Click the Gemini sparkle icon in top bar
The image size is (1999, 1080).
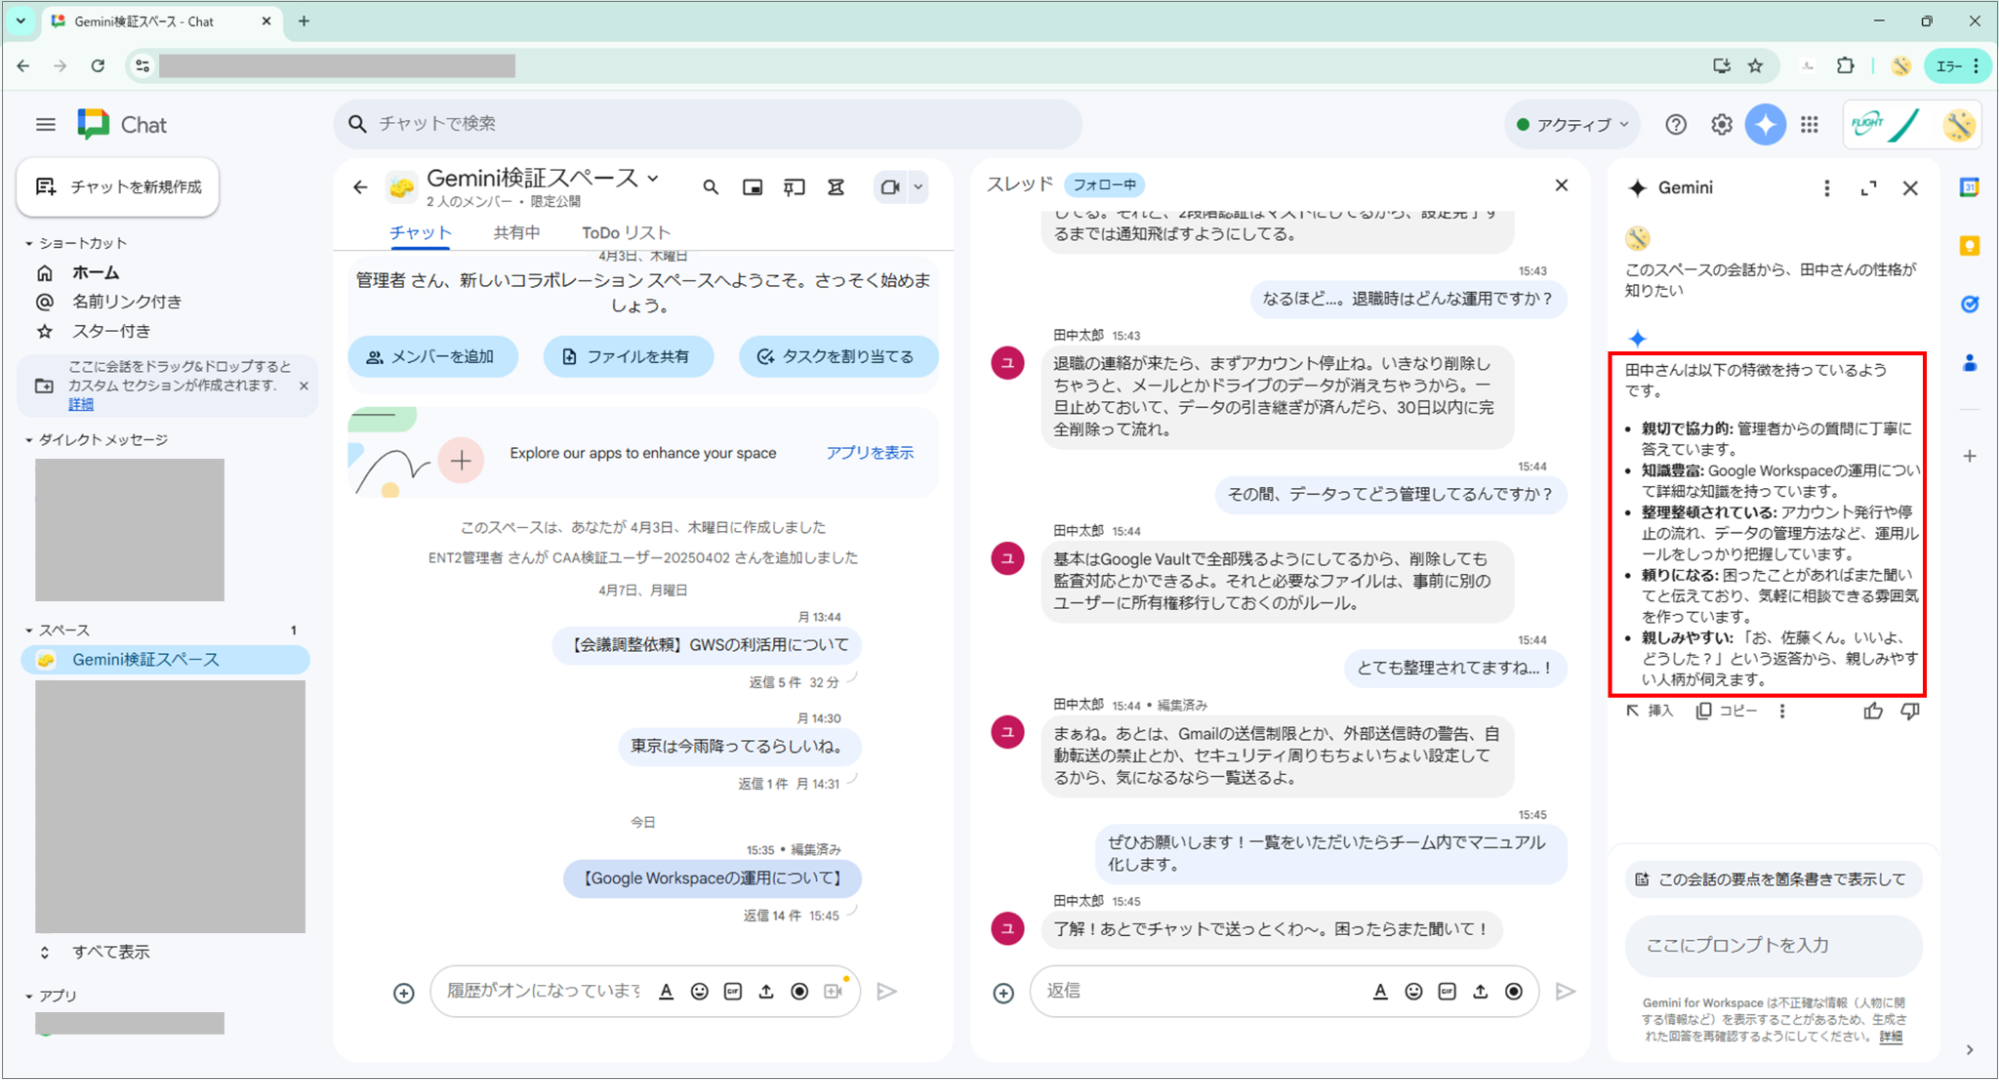(x=1765, y=125)
